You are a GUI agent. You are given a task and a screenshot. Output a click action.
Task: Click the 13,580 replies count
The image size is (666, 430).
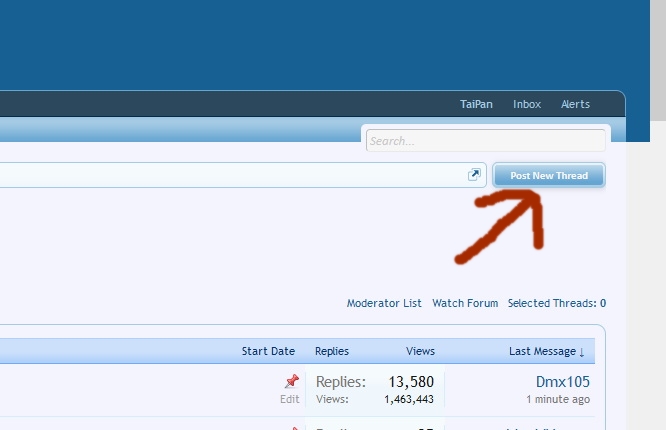411,382
